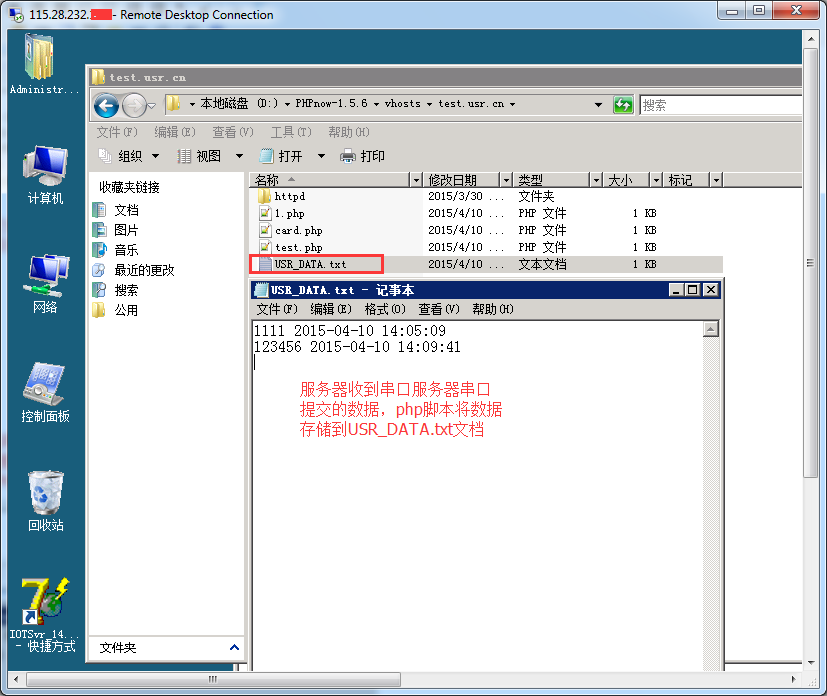Open the httpd folder

click(x=289, y=197)
